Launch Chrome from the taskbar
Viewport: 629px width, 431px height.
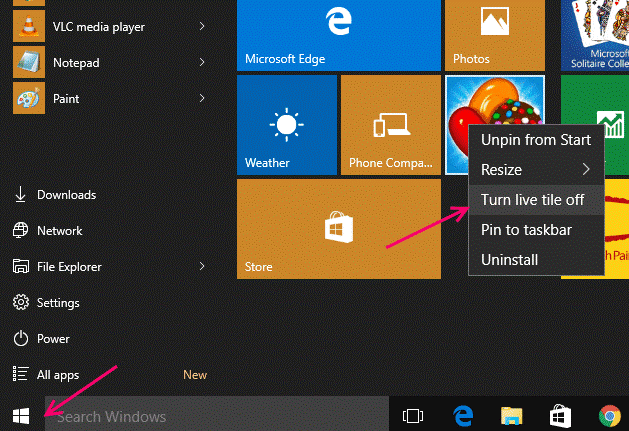610,416
